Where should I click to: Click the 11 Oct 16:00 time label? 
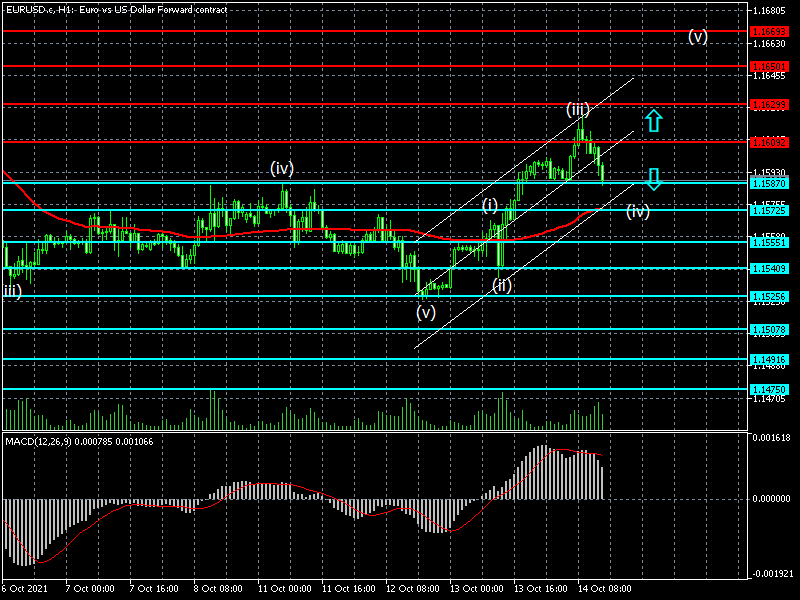348,589
